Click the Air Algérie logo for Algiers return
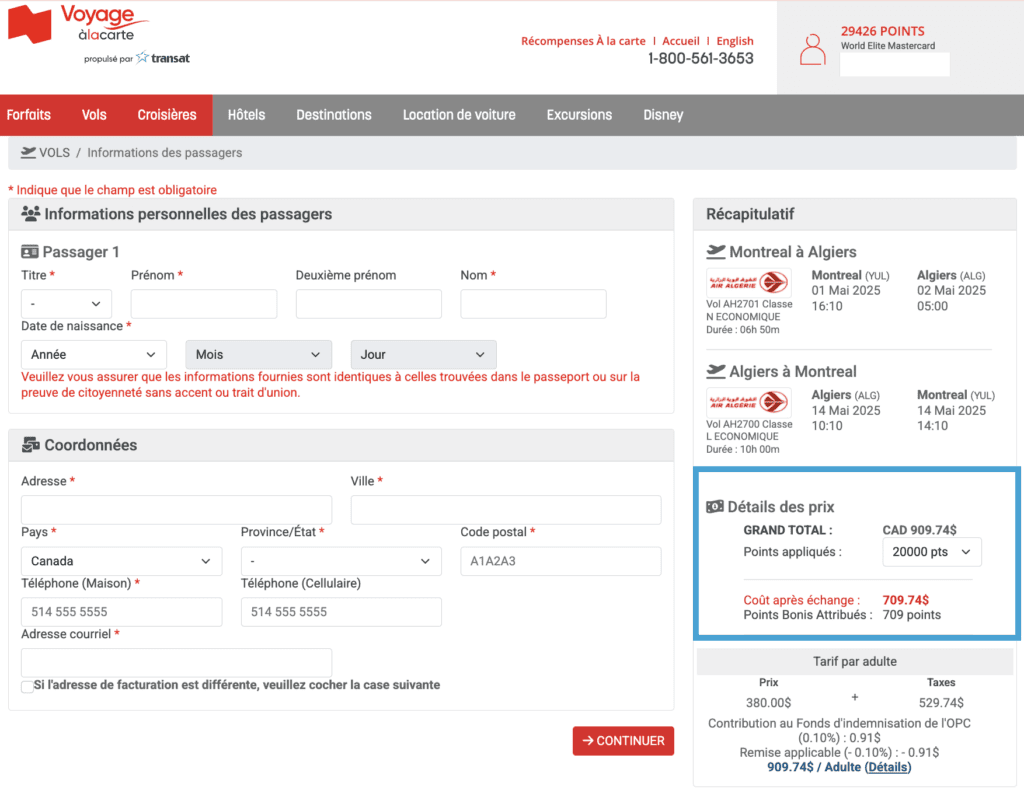Screen dimensions: 1024x797 click(748, 402)
